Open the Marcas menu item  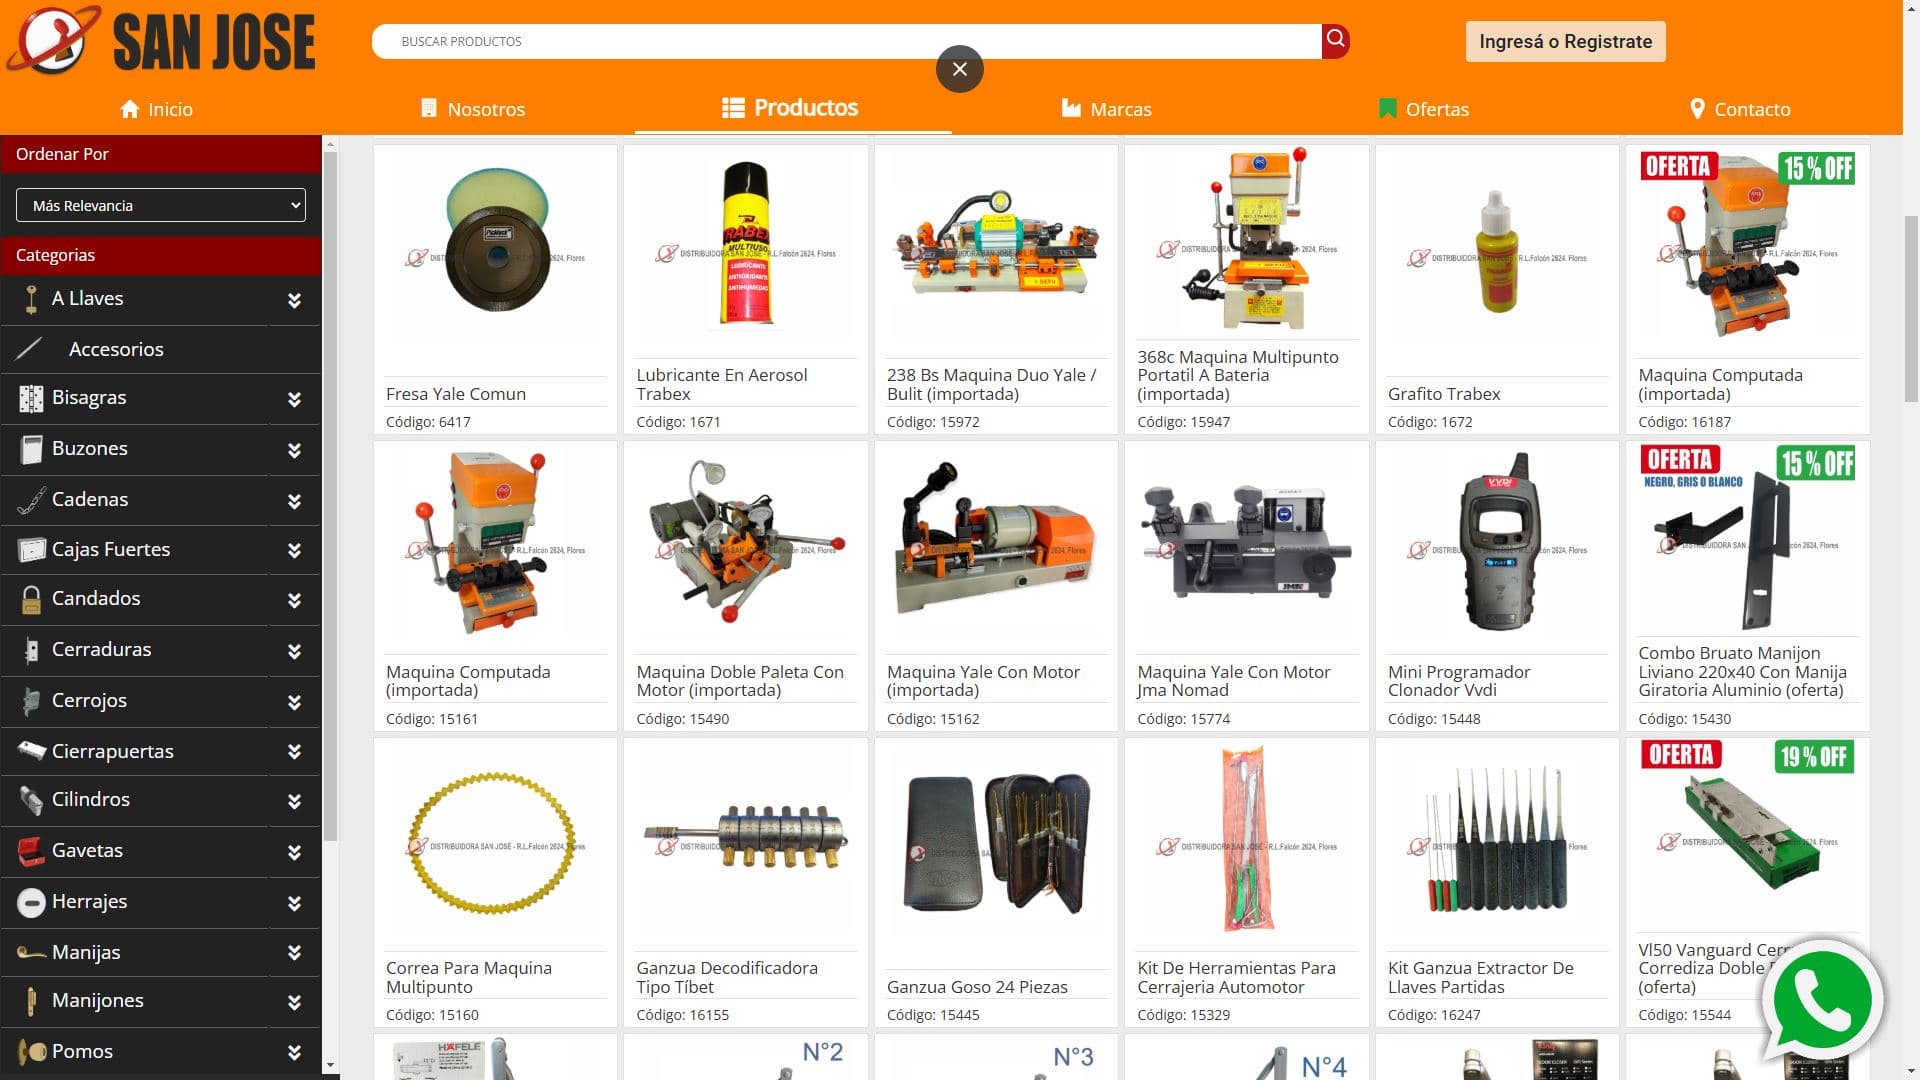click(x=1107, y=109)
